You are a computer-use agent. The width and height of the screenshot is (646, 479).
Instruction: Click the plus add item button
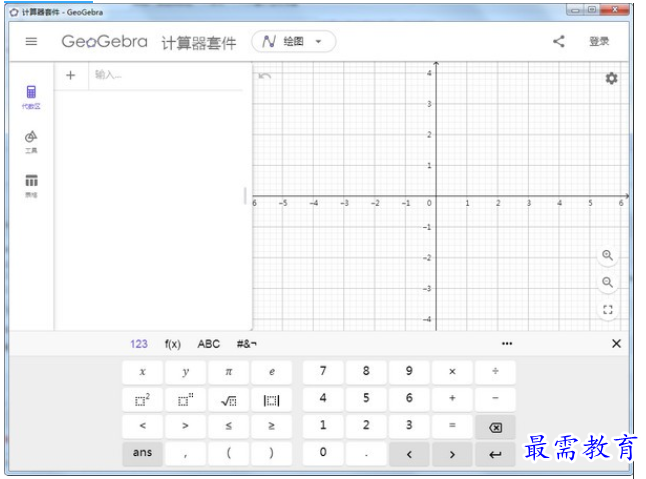click(71, 75)
